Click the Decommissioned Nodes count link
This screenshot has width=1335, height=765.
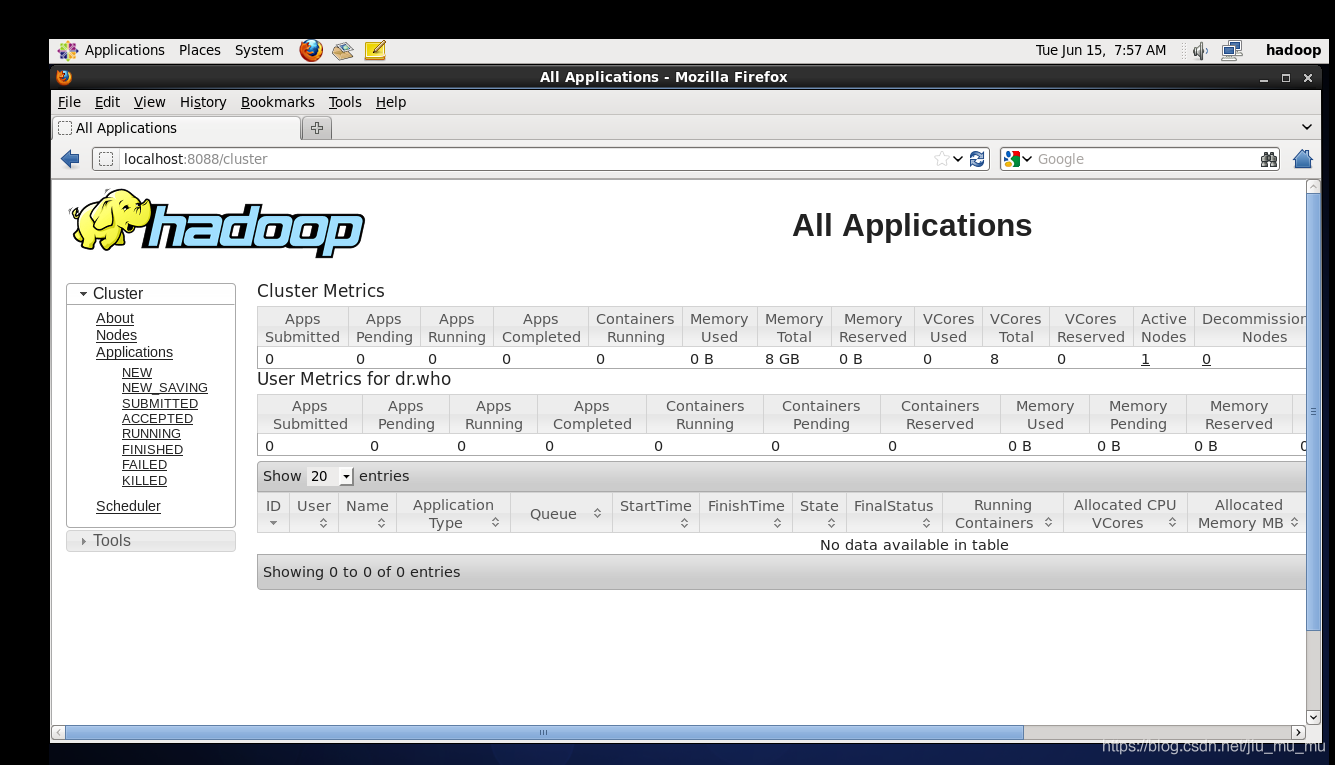point(1206,359)
